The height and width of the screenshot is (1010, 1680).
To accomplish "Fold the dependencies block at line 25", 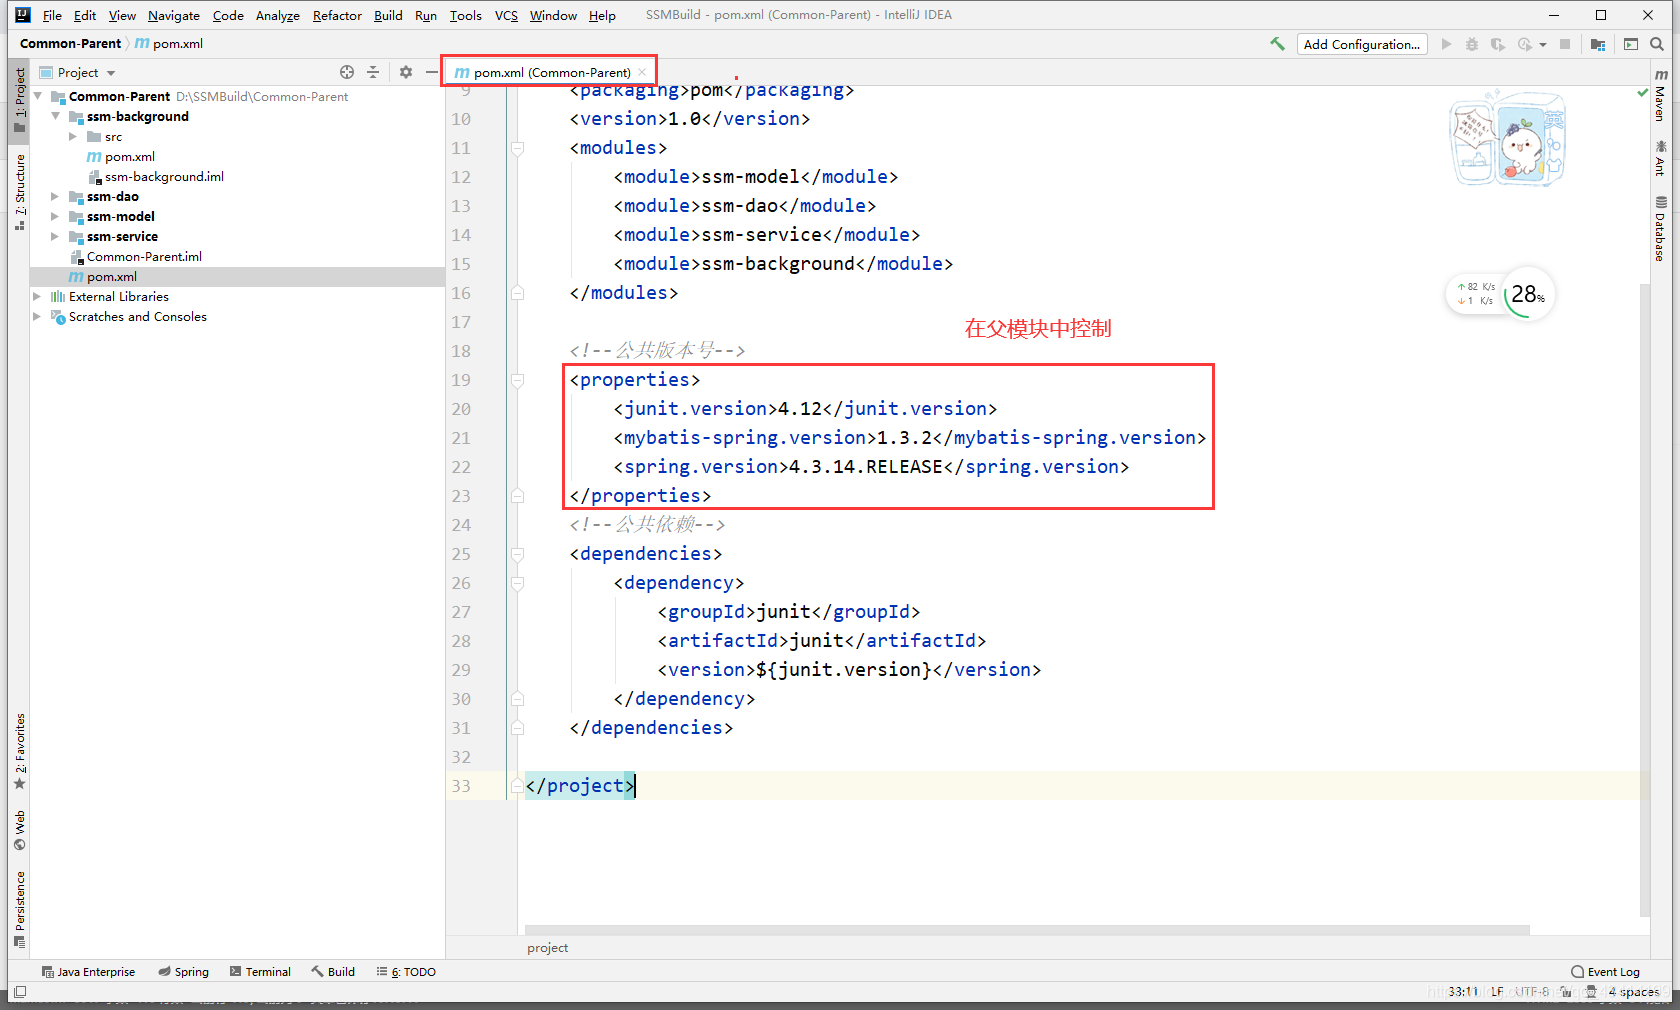I will click(x=517, y=554).
